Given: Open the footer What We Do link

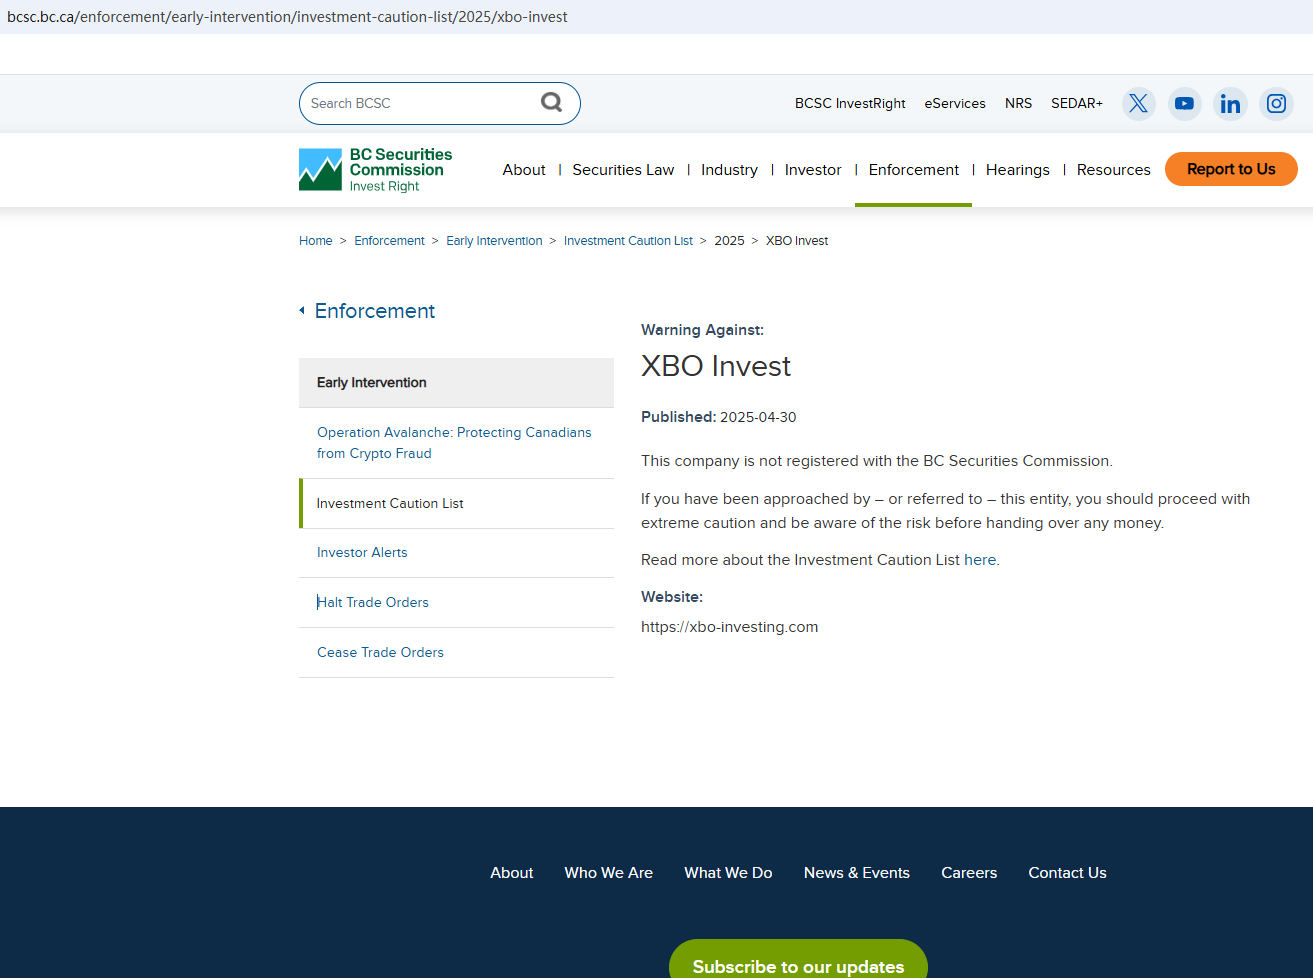Looking at the screenshot, I should pos(728,873).
